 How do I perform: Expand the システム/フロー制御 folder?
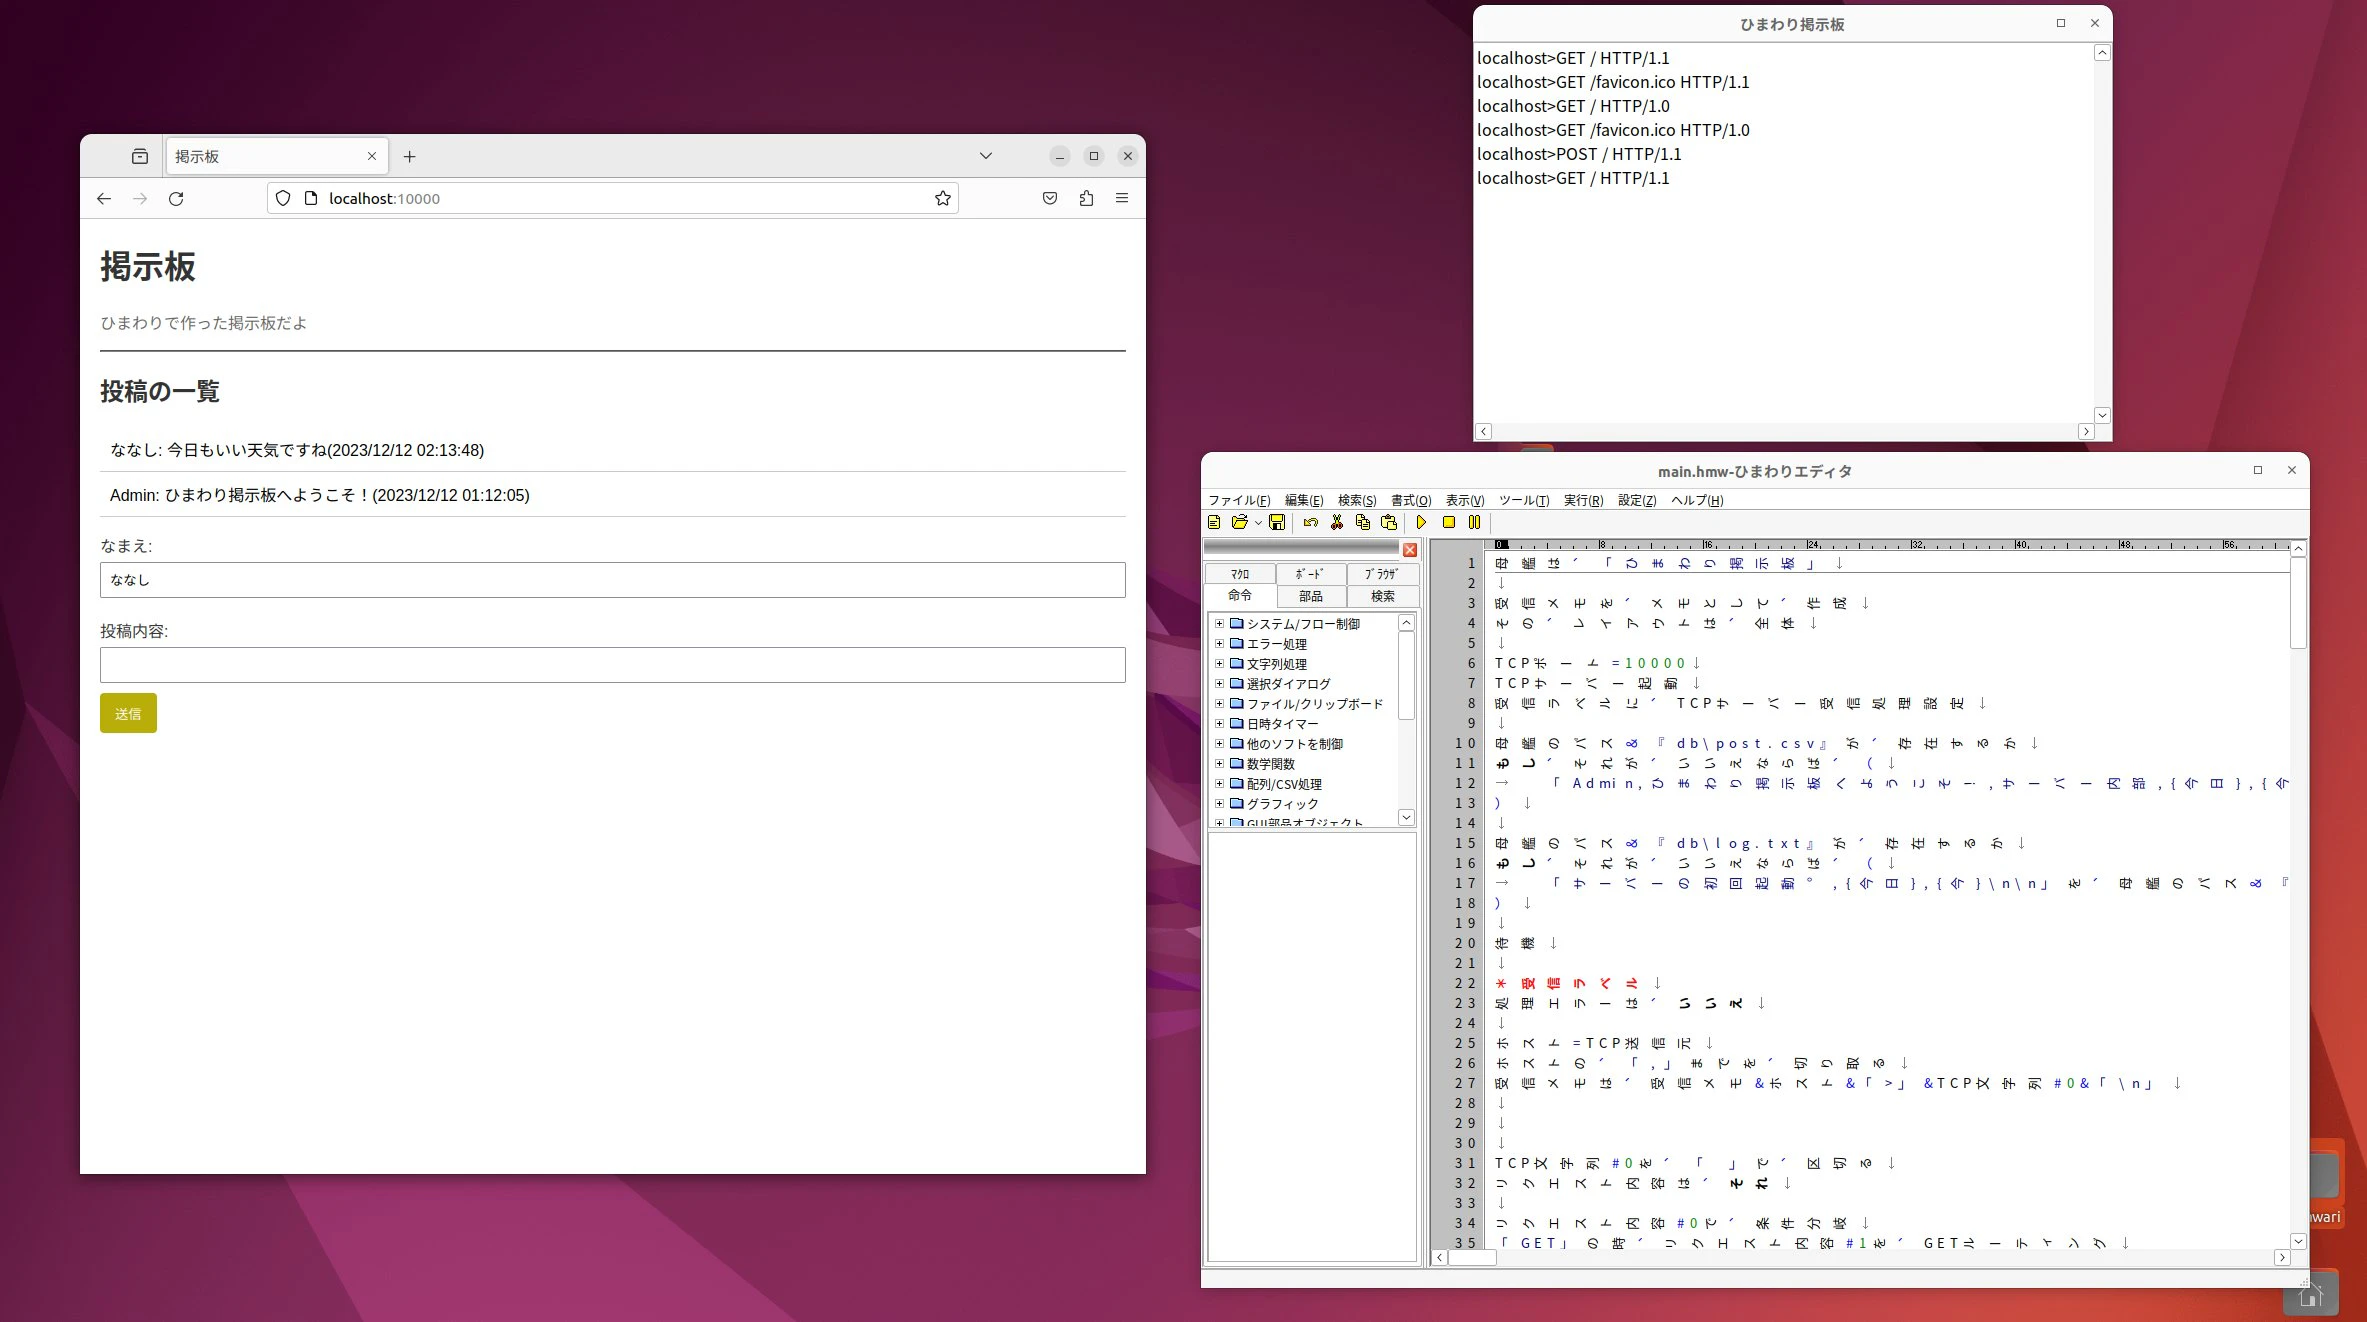point(1219,623)
